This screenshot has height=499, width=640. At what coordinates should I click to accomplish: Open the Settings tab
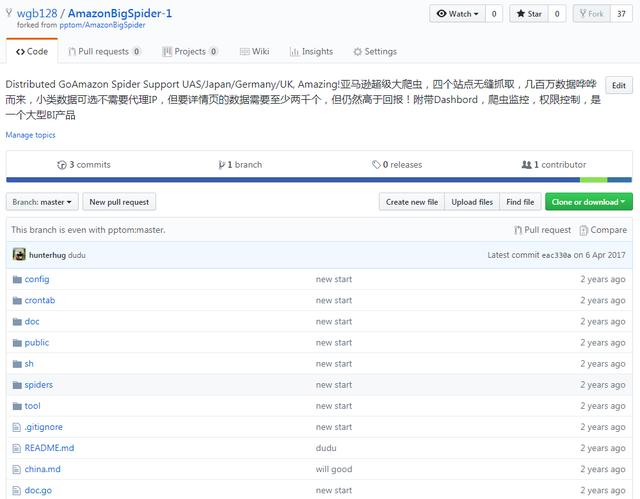[x=375, y=52]
